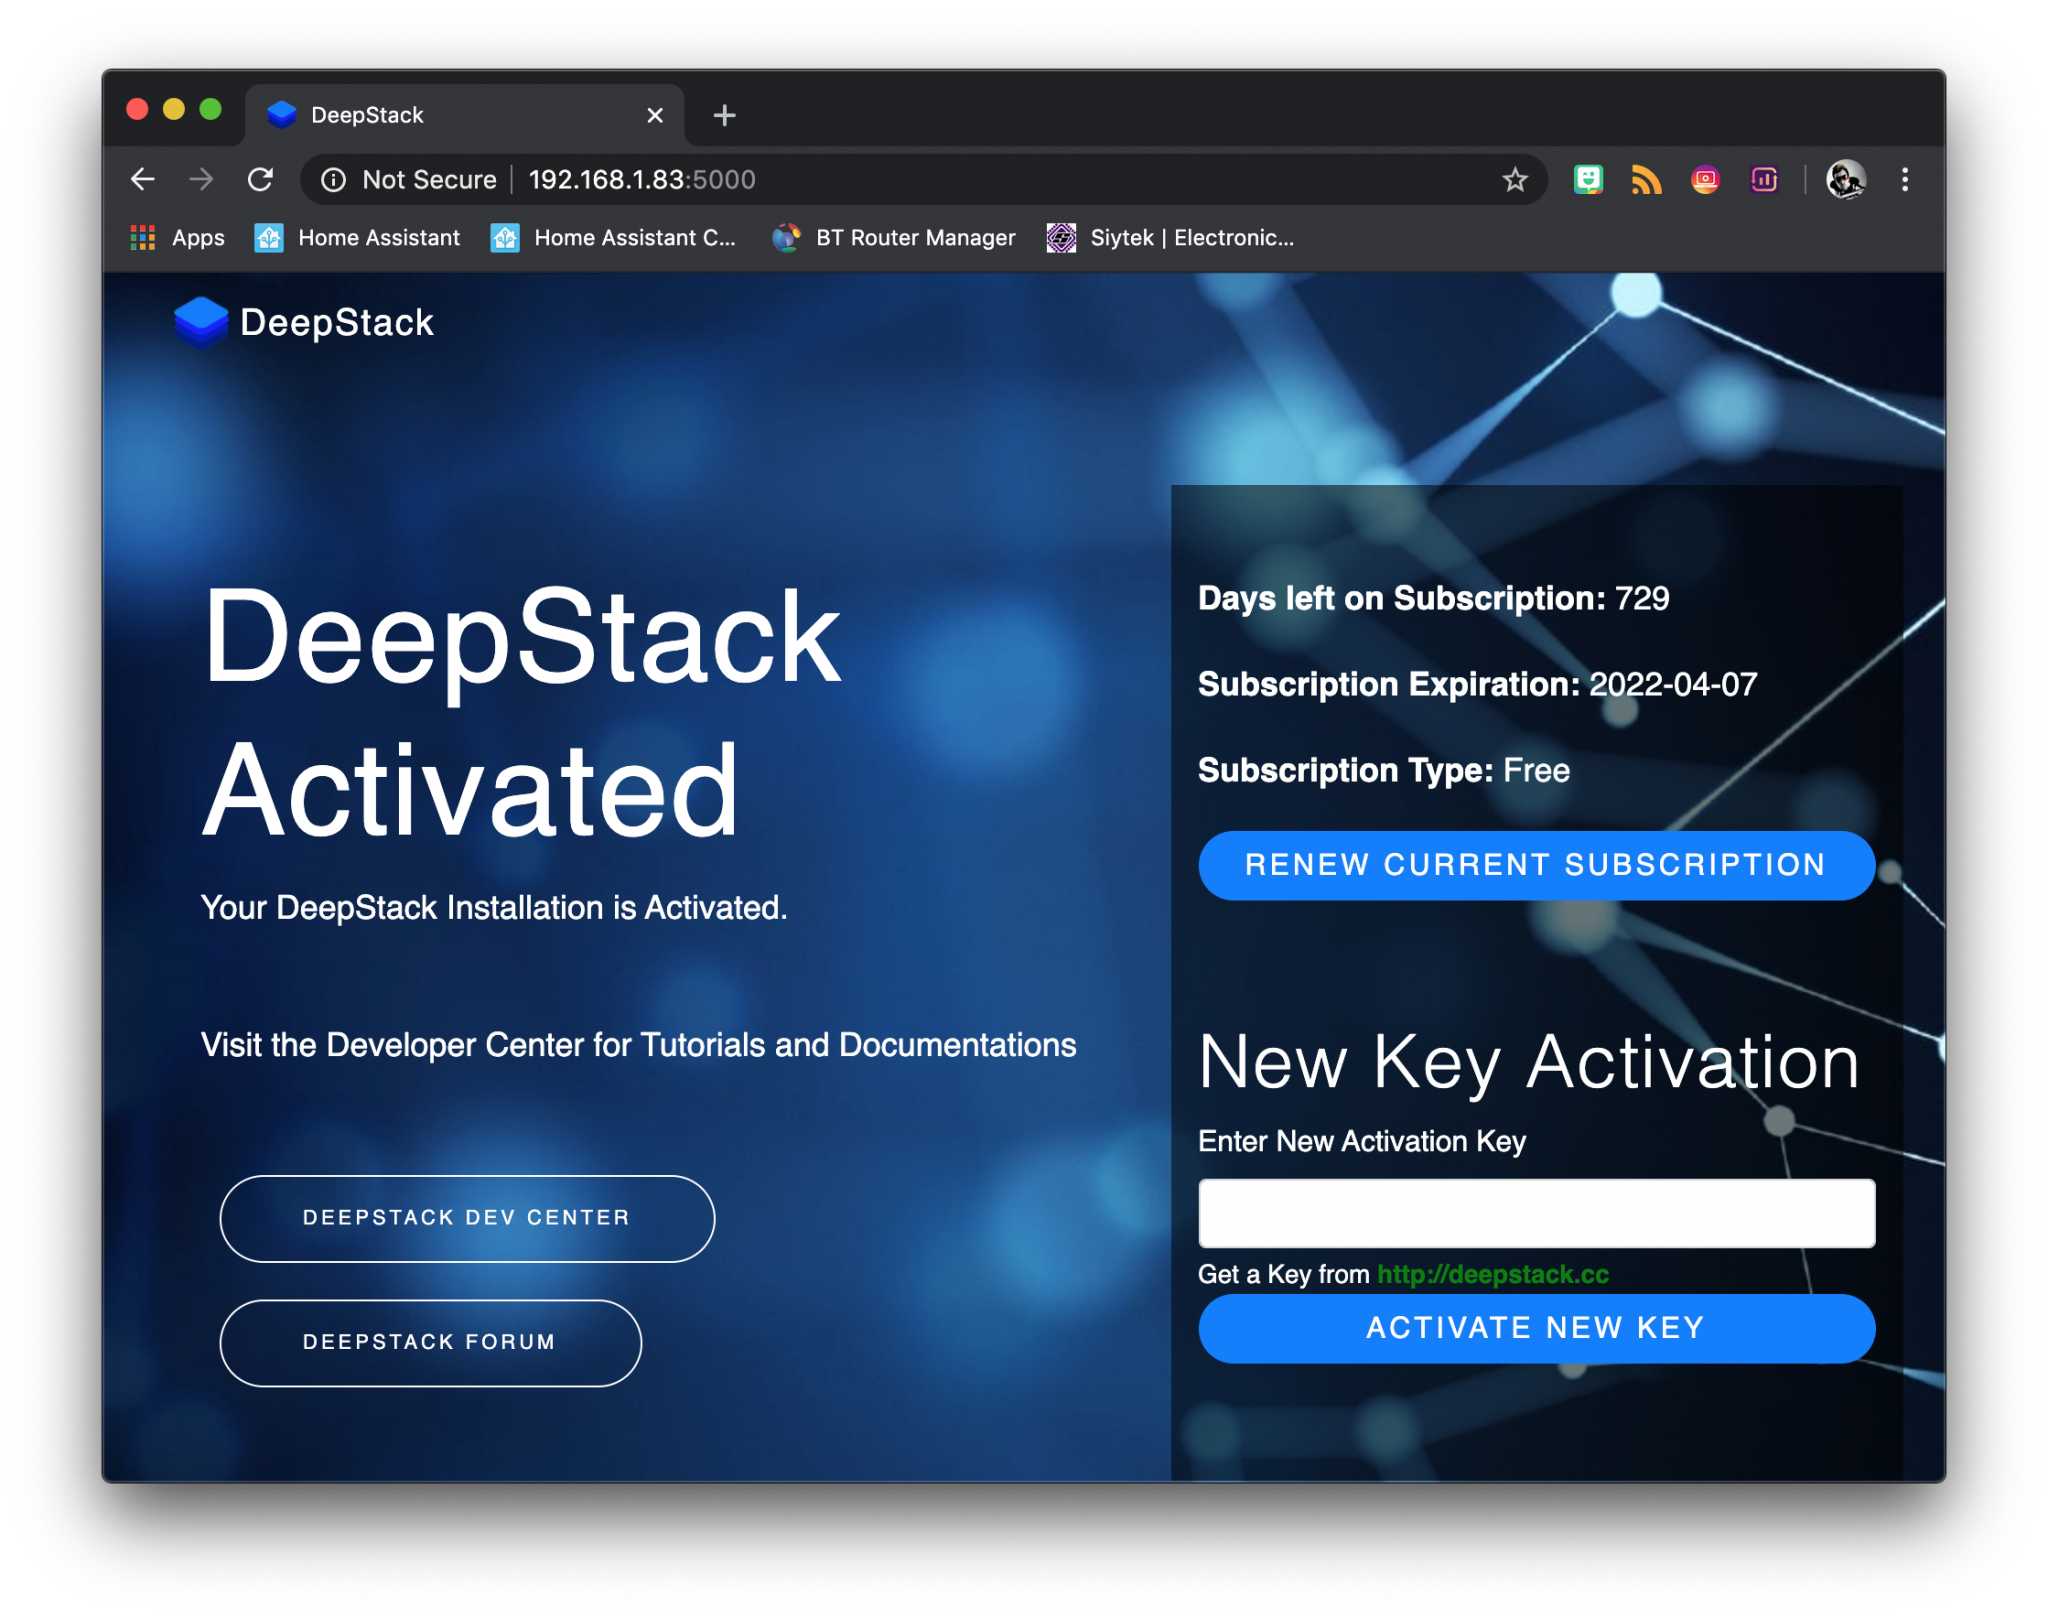Click ACTIVATE NEW KEY

click(x=1535, y=1328)
